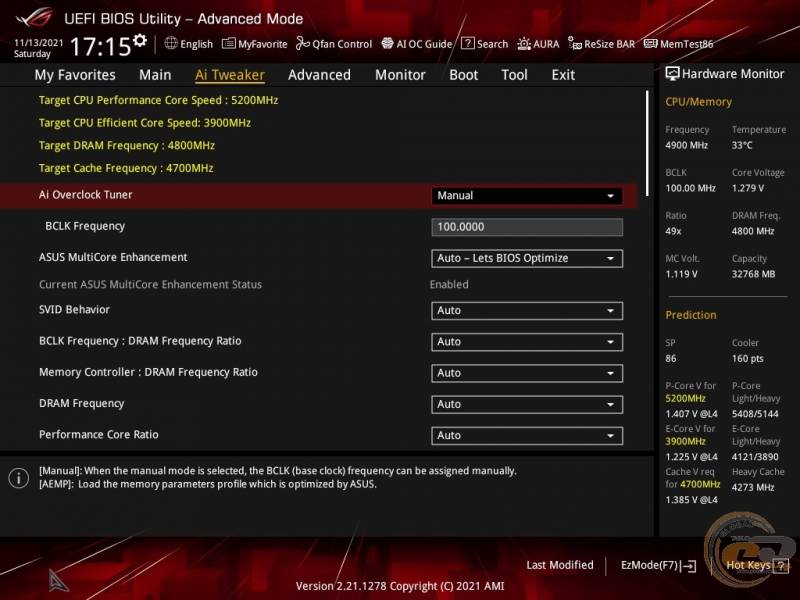Image resolution: width=800 pixels, height=600 pixels.
Task: Click the 4900 MHz frequency reading
Action: [x=686, y=145]
